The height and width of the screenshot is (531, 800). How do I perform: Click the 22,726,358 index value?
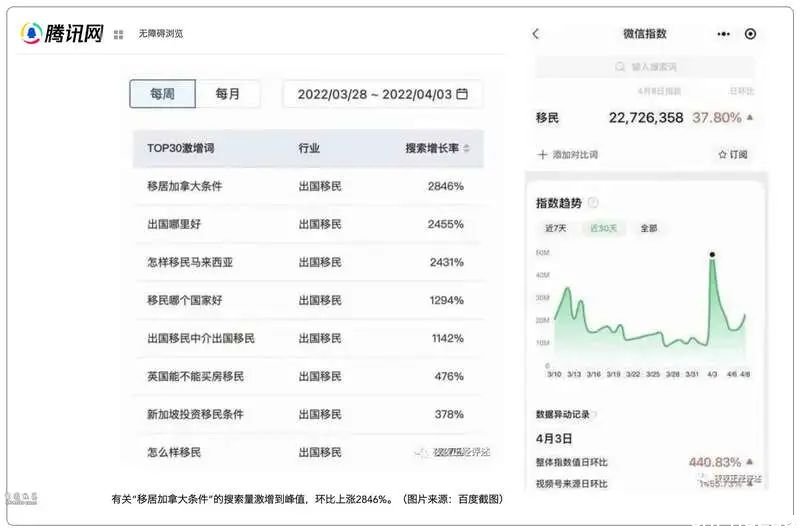646,118
